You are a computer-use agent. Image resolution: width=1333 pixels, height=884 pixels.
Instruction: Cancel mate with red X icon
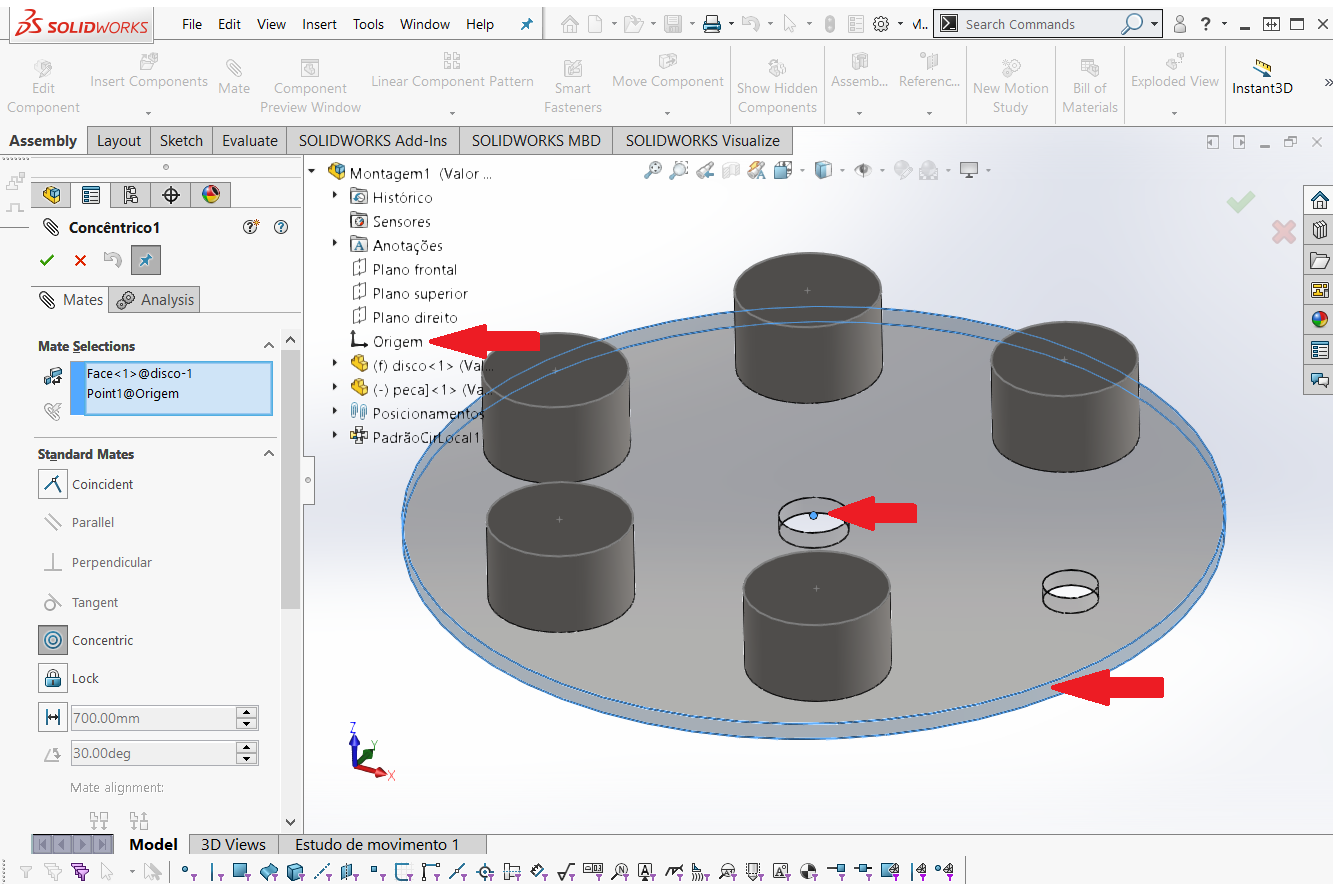click(80, 260)
